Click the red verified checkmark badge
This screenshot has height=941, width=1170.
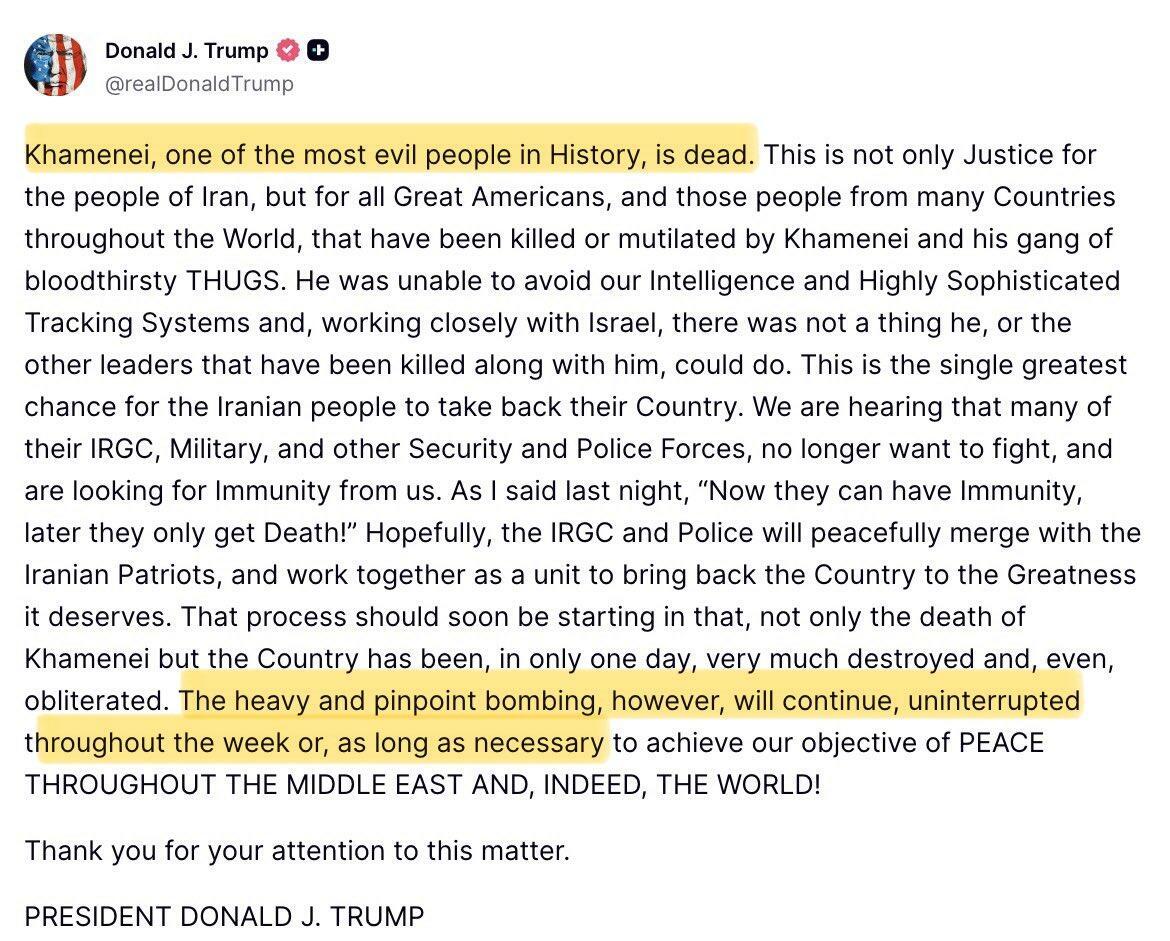(x=288, y=50)
